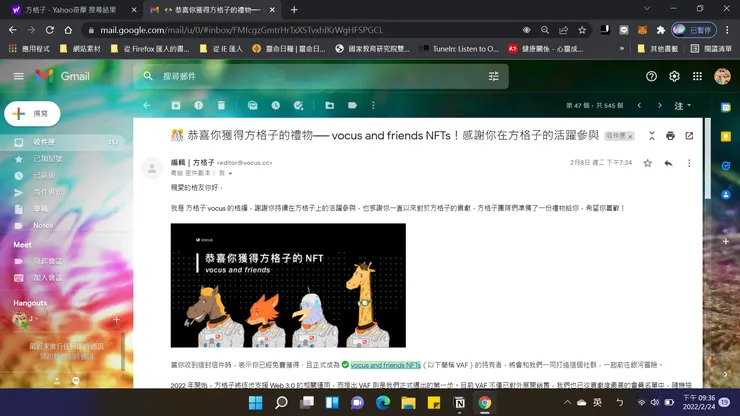740x416 pixels.
Task: Open Google Tasks in the side panel
Action: 726,166
